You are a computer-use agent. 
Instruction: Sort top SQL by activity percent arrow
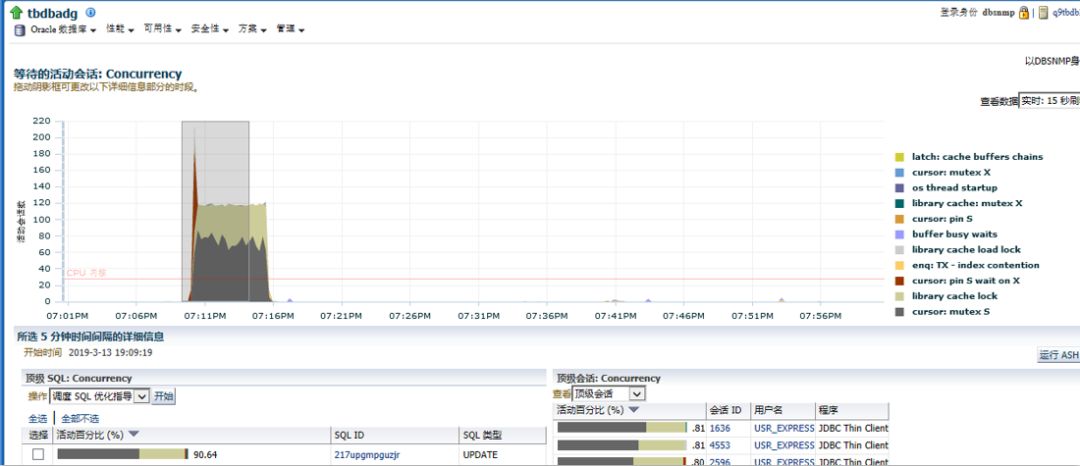pos(134,434)
